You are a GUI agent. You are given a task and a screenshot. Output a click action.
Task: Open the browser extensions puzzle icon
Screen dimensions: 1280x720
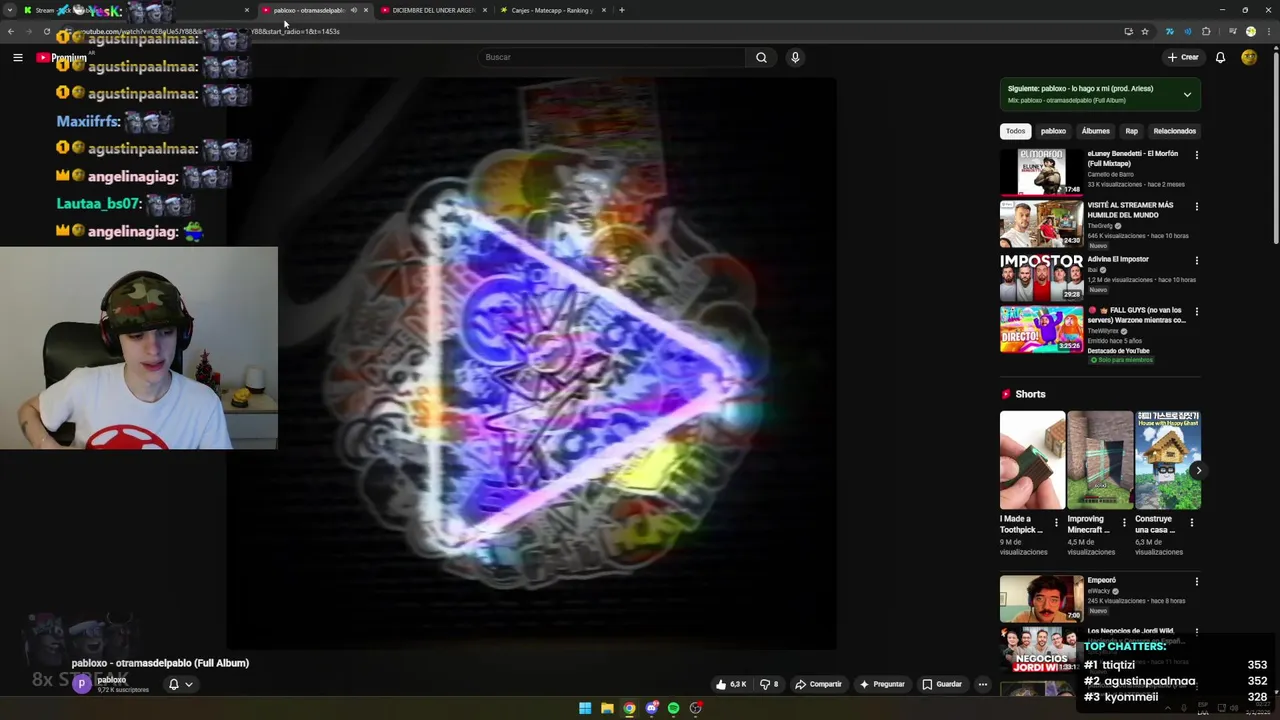click(x=1206, y=31)
